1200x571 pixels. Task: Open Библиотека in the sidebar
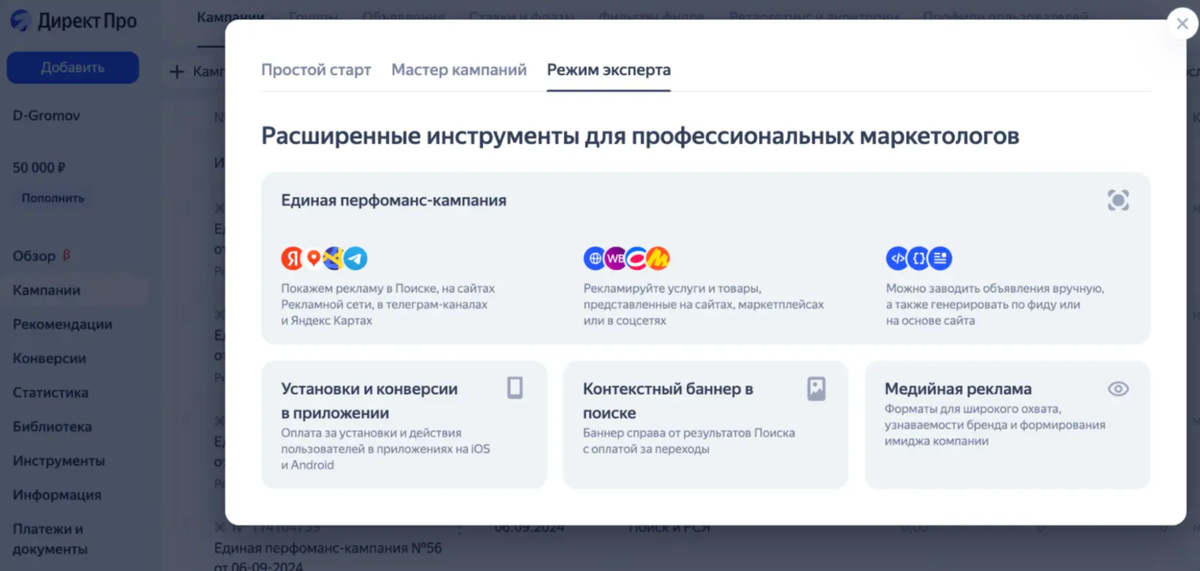click(x=52, y=426)
